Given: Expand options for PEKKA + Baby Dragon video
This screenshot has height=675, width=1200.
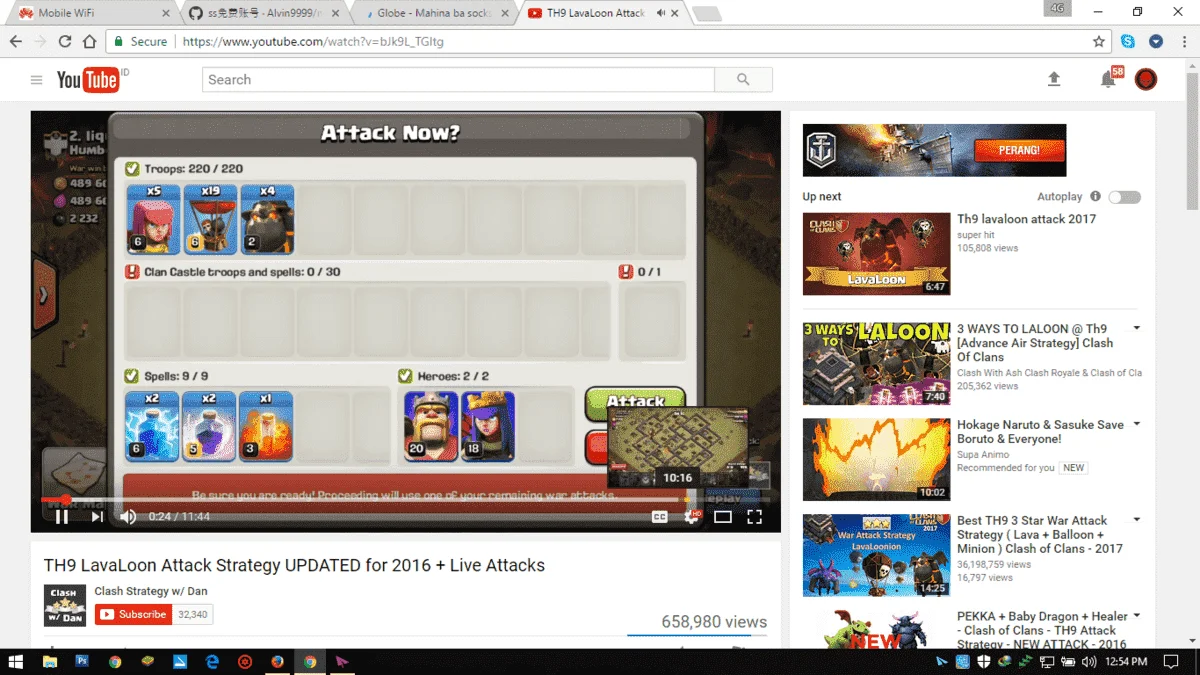Looking at the screenshot, I should coord(1136,616).
